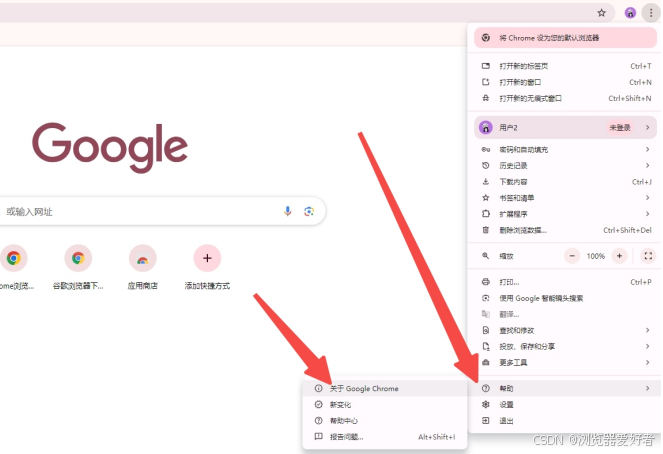Decrease zoom with the minus button
This screenshot has width=663, height=454.
tap(572, 256)
